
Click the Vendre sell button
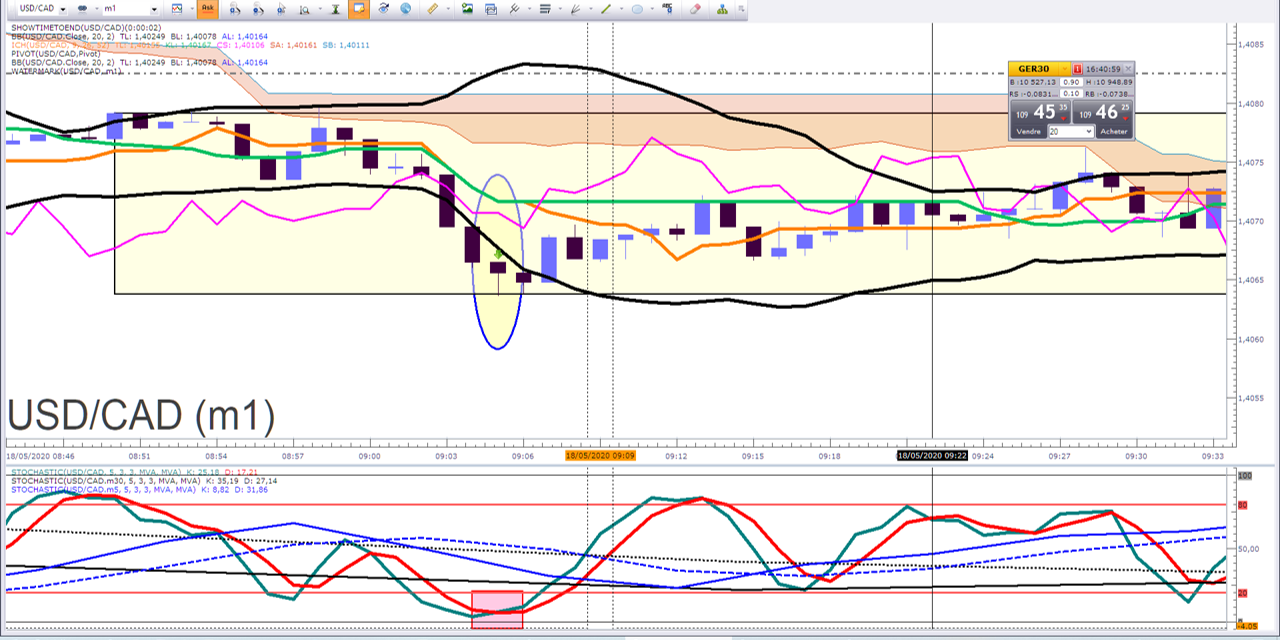point(1027,132)
